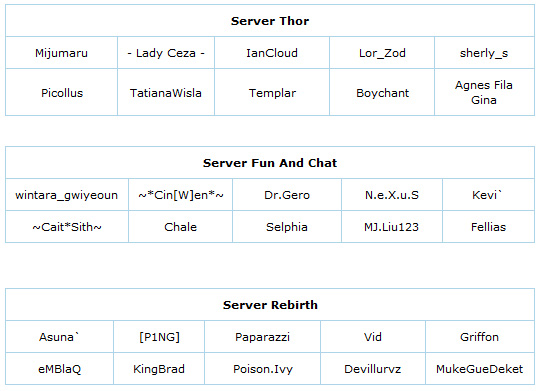Select Lor_Zod in the Thor table
Image resolution: width=539 pixels, height=391 pixels.
(382, 53)
